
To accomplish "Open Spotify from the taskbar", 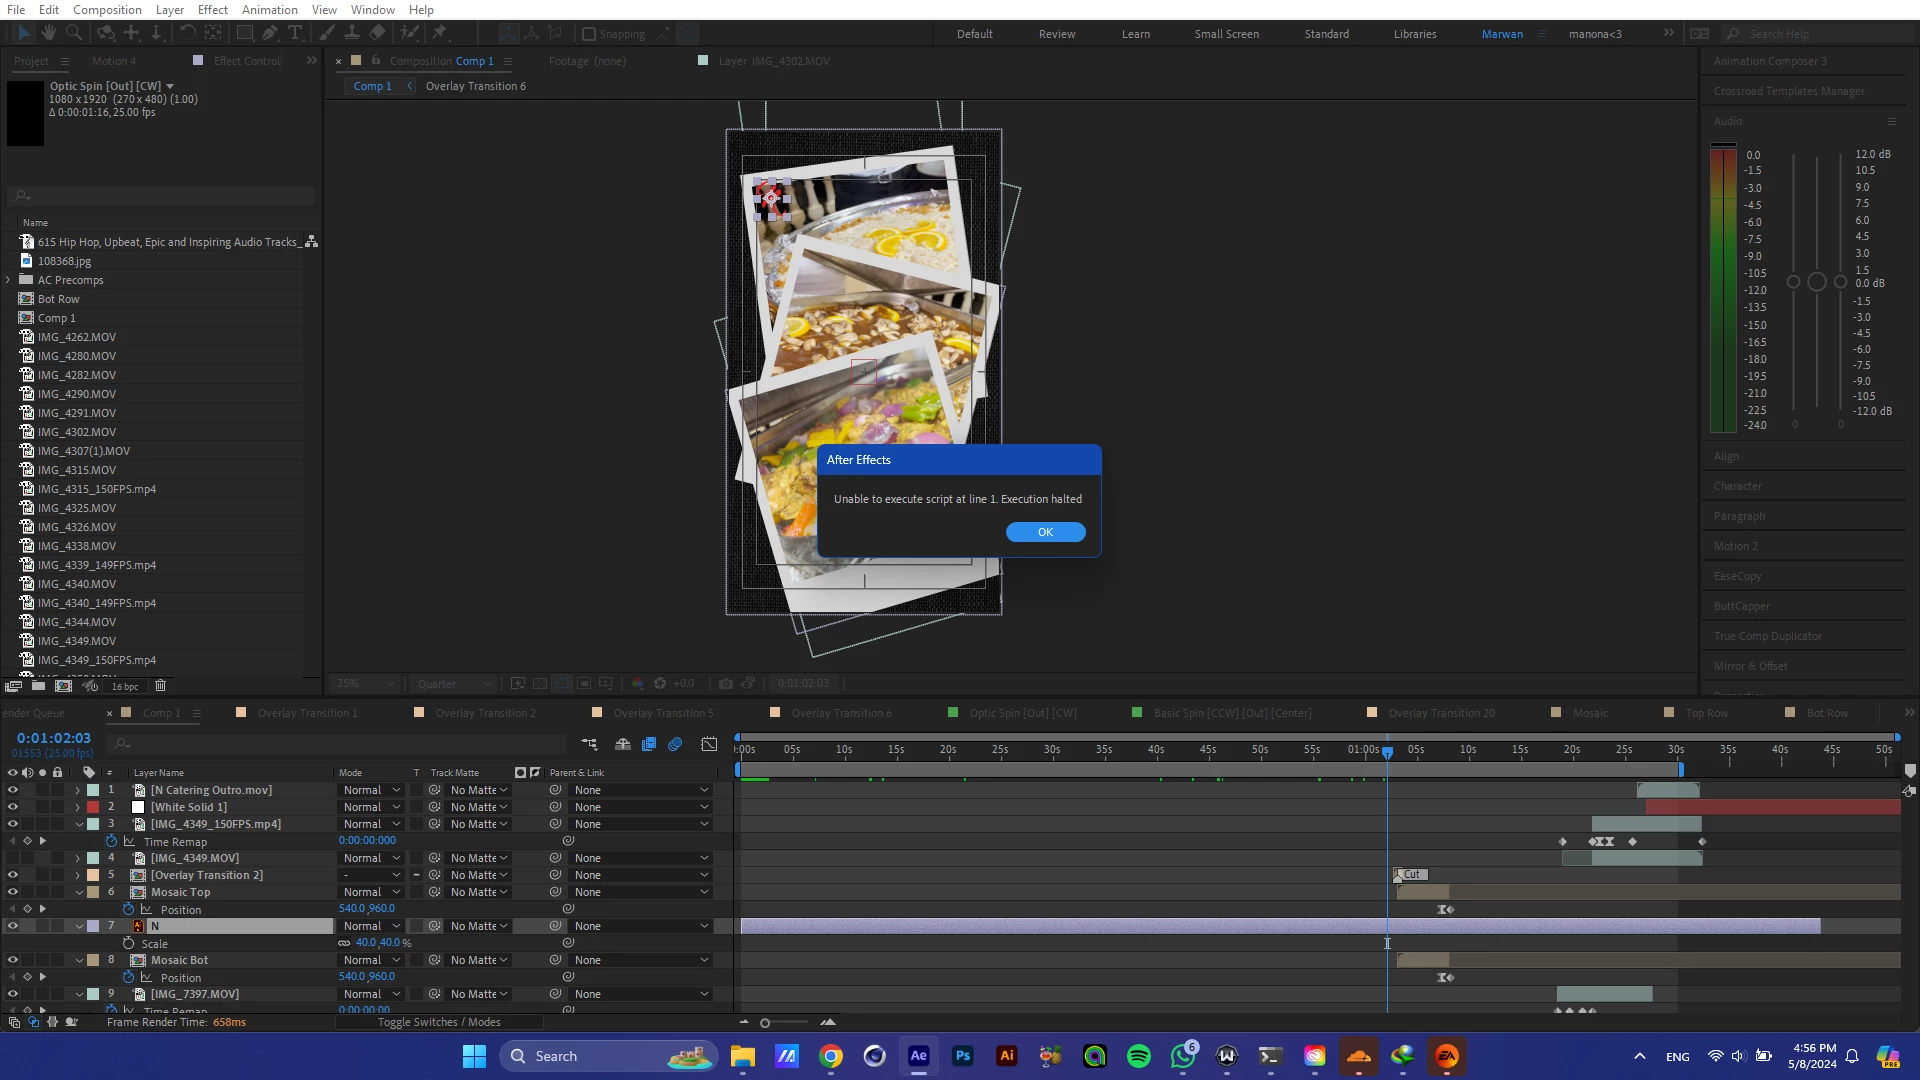I will (1138, 1056).
